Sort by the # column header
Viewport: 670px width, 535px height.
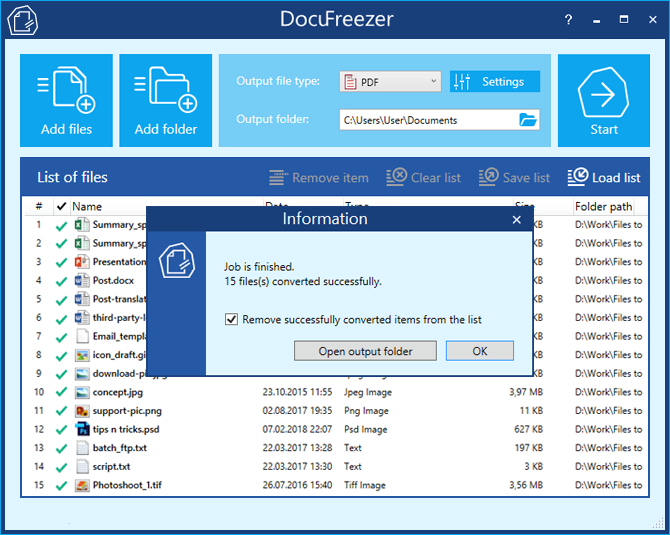pos(39,206)
